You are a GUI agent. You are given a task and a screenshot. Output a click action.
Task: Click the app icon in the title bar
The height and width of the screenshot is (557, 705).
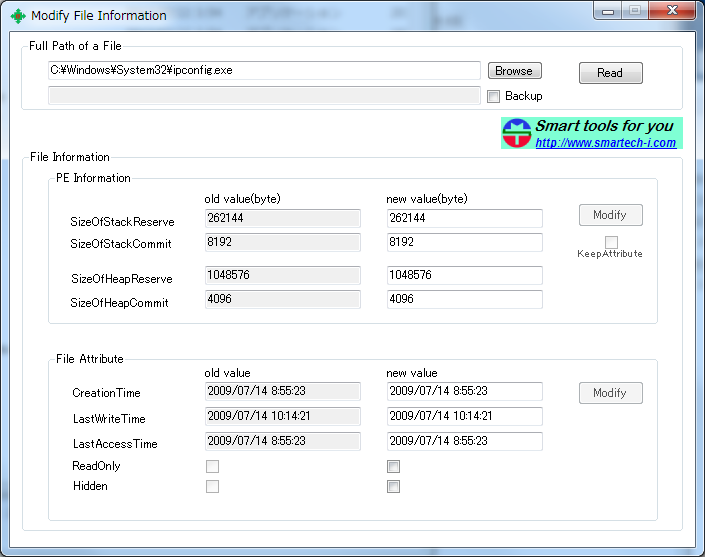click(17, 15)
